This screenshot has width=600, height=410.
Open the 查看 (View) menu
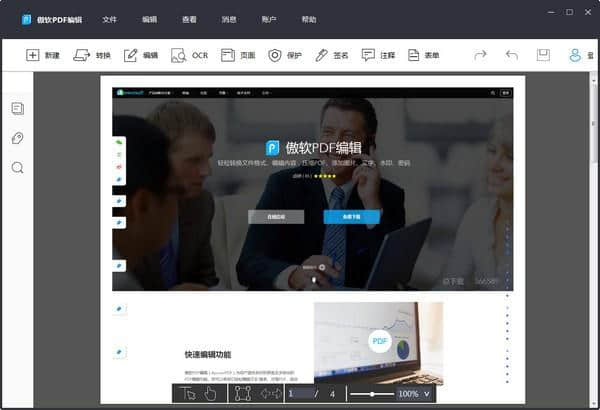point(189,19)
